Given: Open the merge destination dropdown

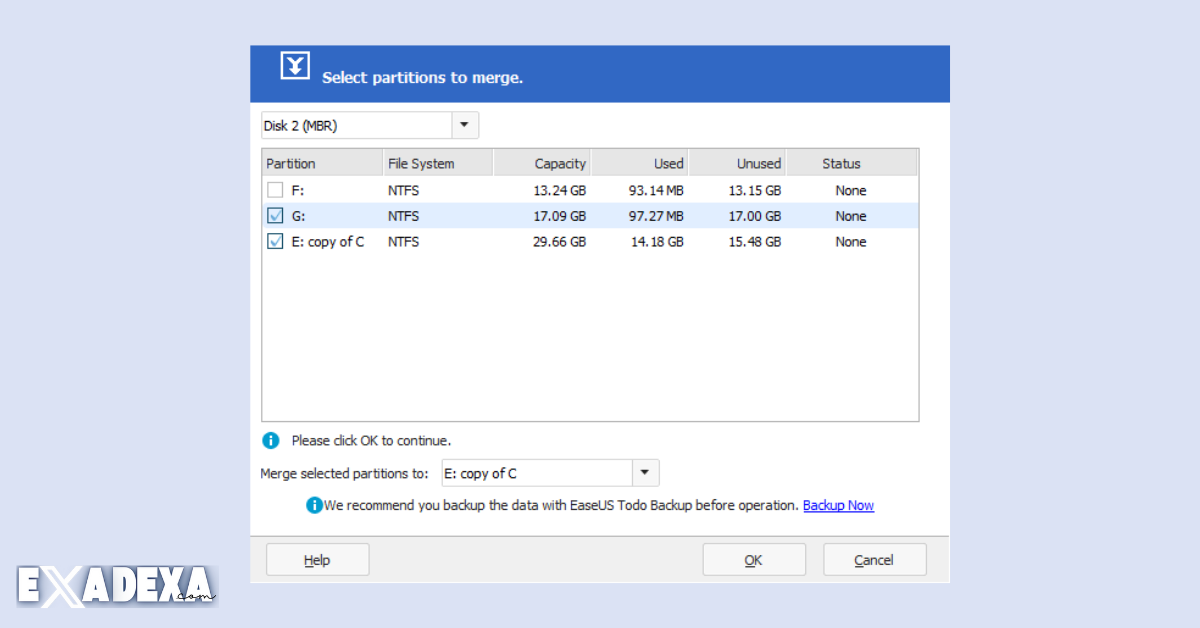Looking at the screenshot, I should pos(645,472).
